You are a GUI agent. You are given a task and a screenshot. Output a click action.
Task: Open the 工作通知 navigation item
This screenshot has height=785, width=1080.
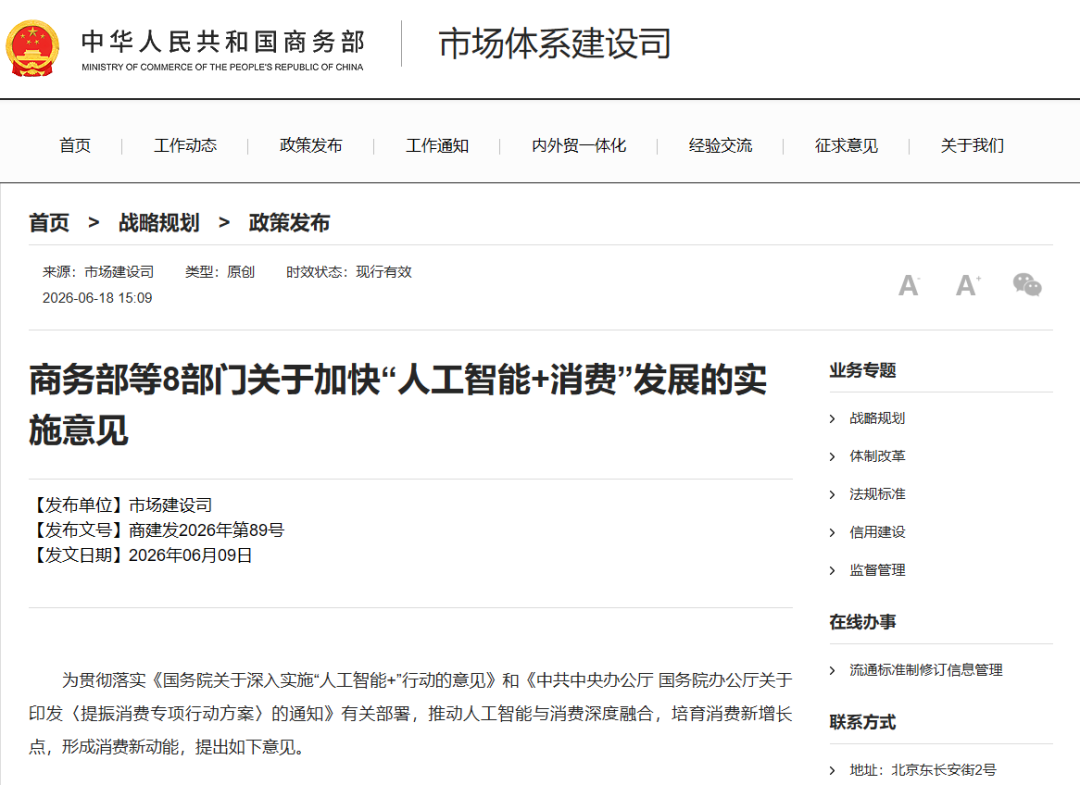pos(437,145)
